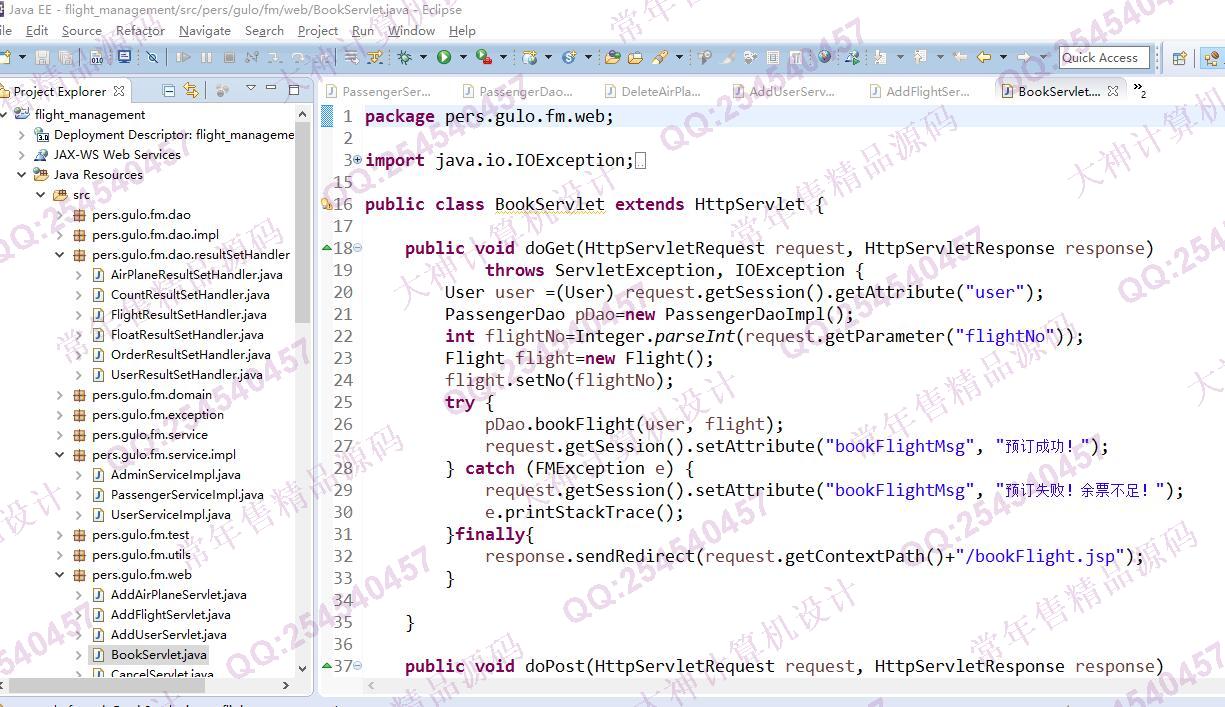1225x707 pixels.
Task: Expand the folded imports on line 3
Action: pyautogui.click(x=357, y=160)
